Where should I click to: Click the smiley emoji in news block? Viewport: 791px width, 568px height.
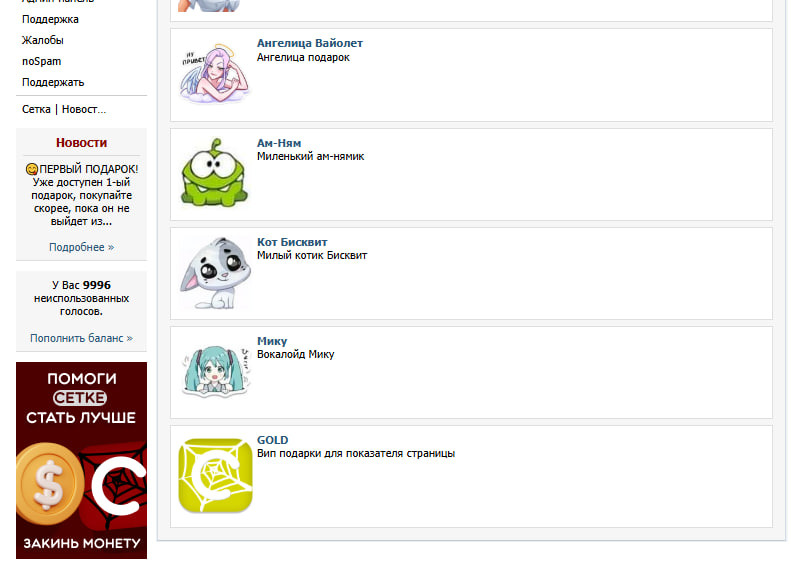click(32, 169)
